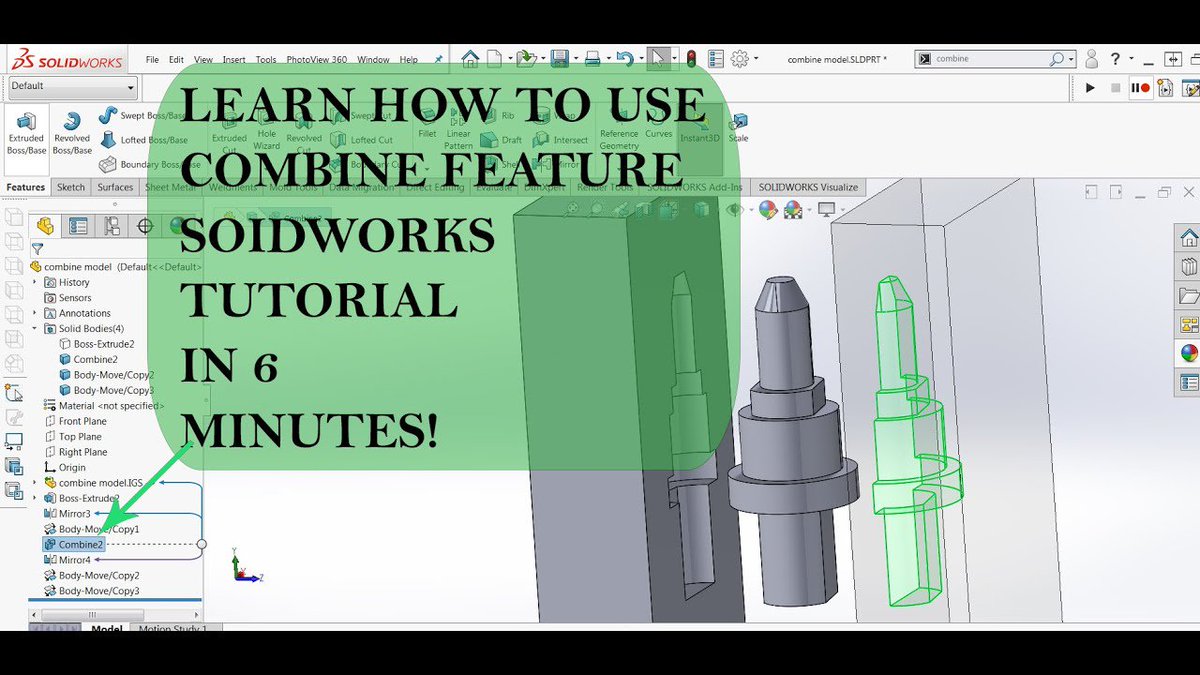Open the PropertyManager tab icon
1200x675 pixels.
coord(78,226)
